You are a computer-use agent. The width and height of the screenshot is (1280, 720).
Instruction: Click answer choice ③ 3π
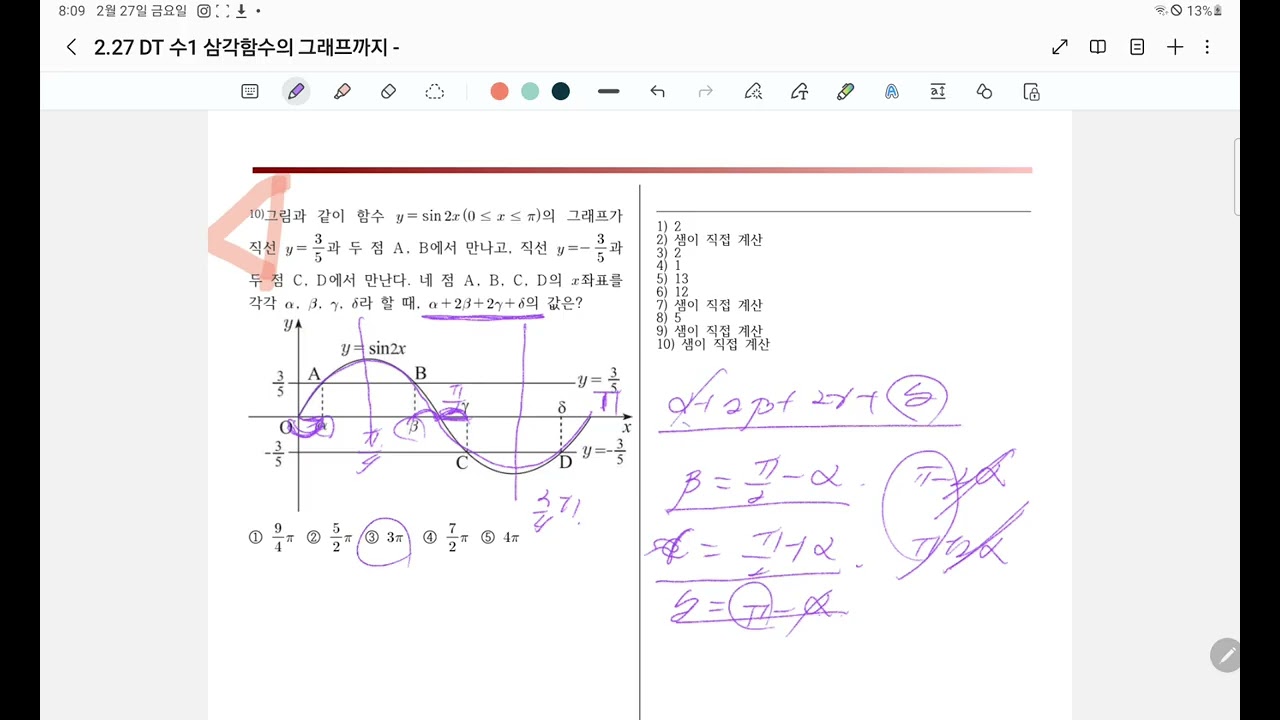click(385, 537)
